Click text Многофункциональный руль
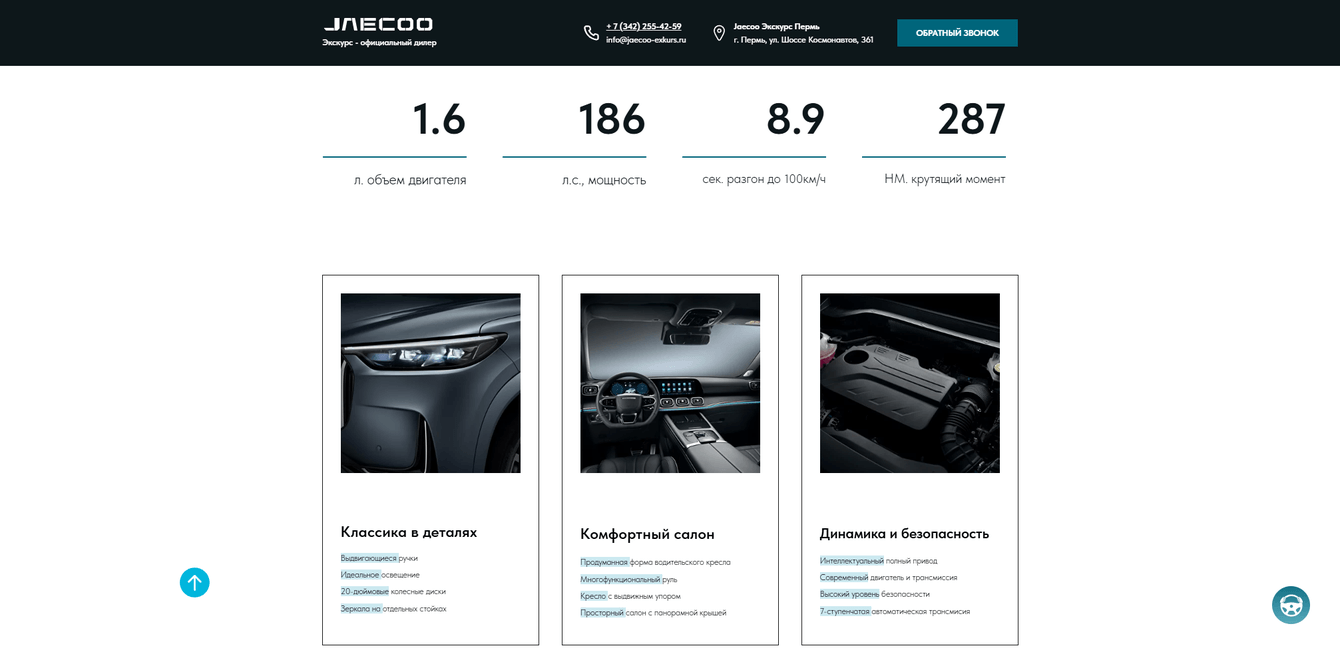This screenshot has width=1340, height=660. pos(629,579)
